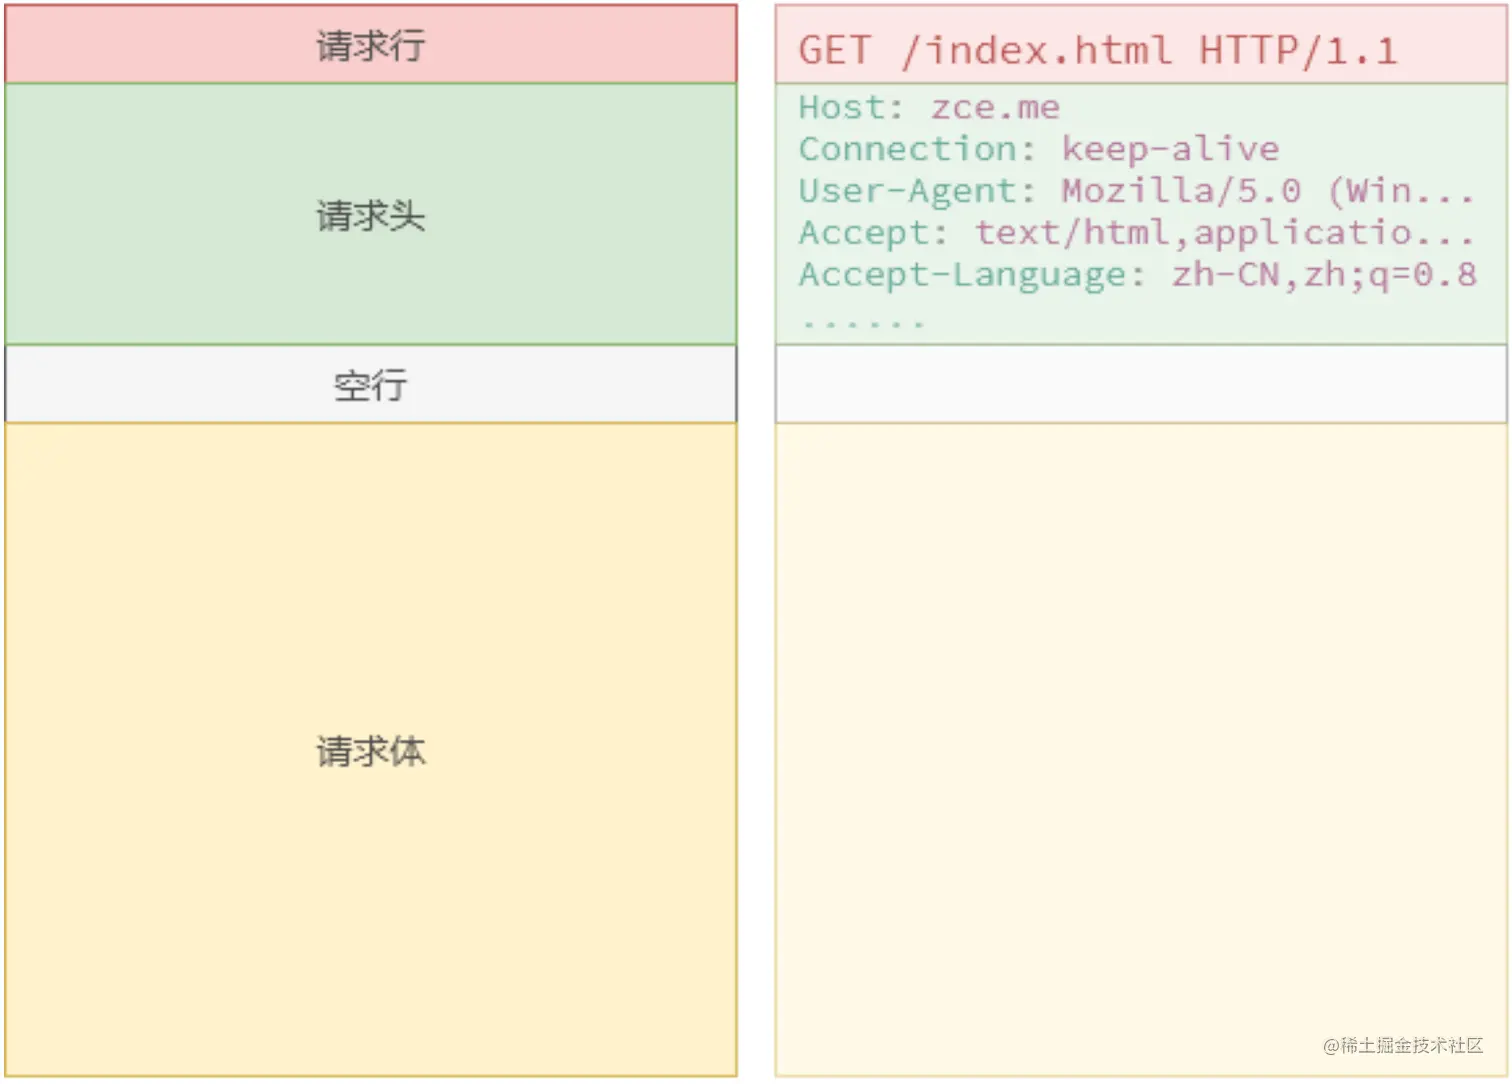Viewport: 1512px width, 1084px height.
Task: Select the zh-CN,zh;q=0.8 value
Action: point(1323,274)
